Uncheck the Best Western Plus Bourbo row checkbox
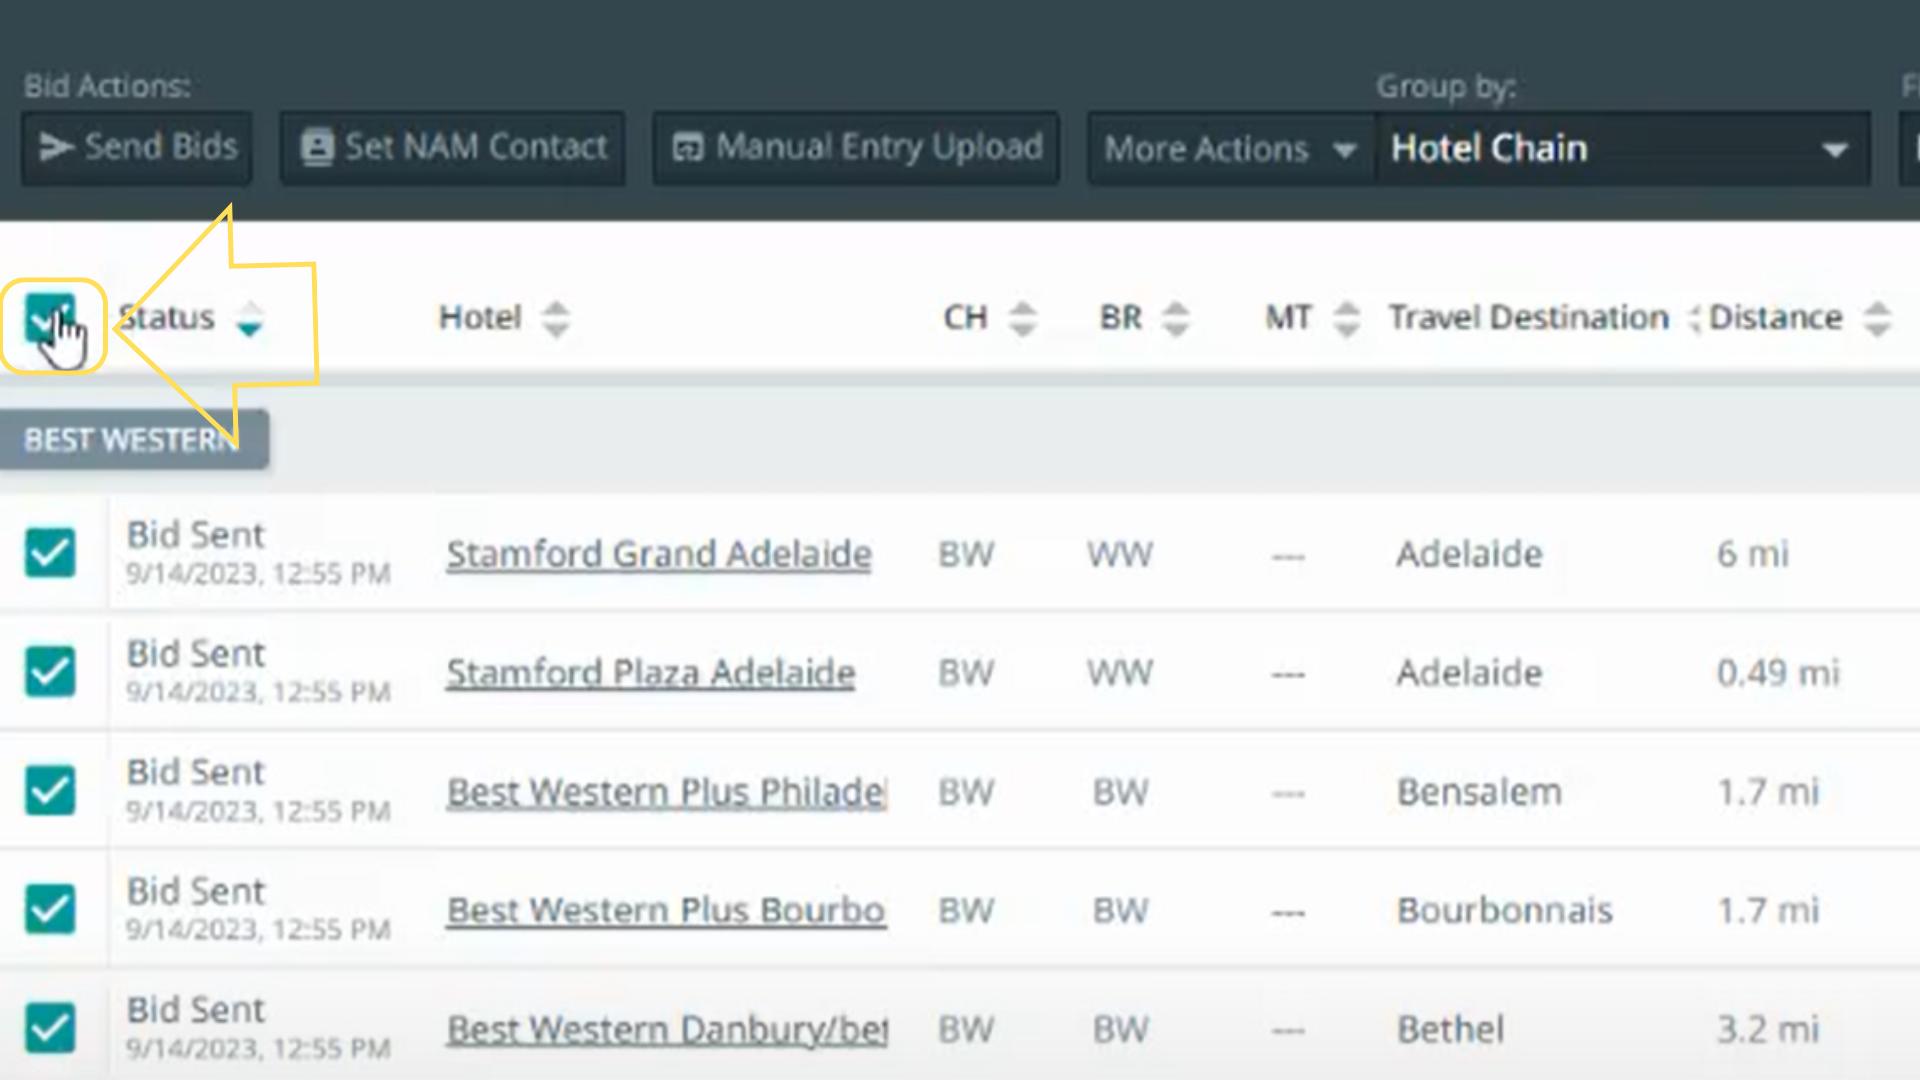The width and height of the screenshot is (1920, 1080). pos(50,909)
